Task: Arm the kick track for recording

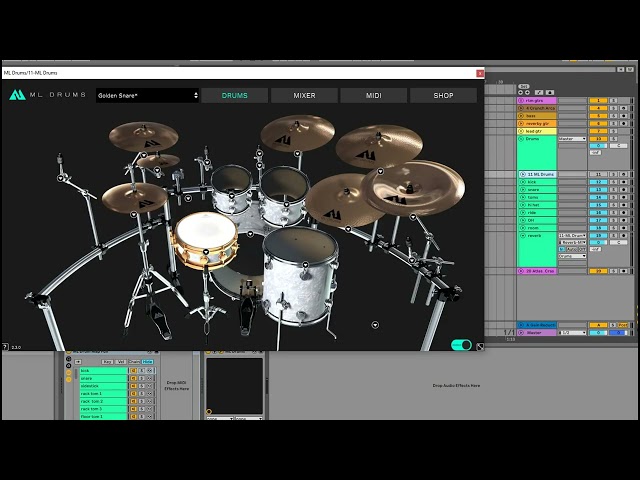Action: (623, 182)
